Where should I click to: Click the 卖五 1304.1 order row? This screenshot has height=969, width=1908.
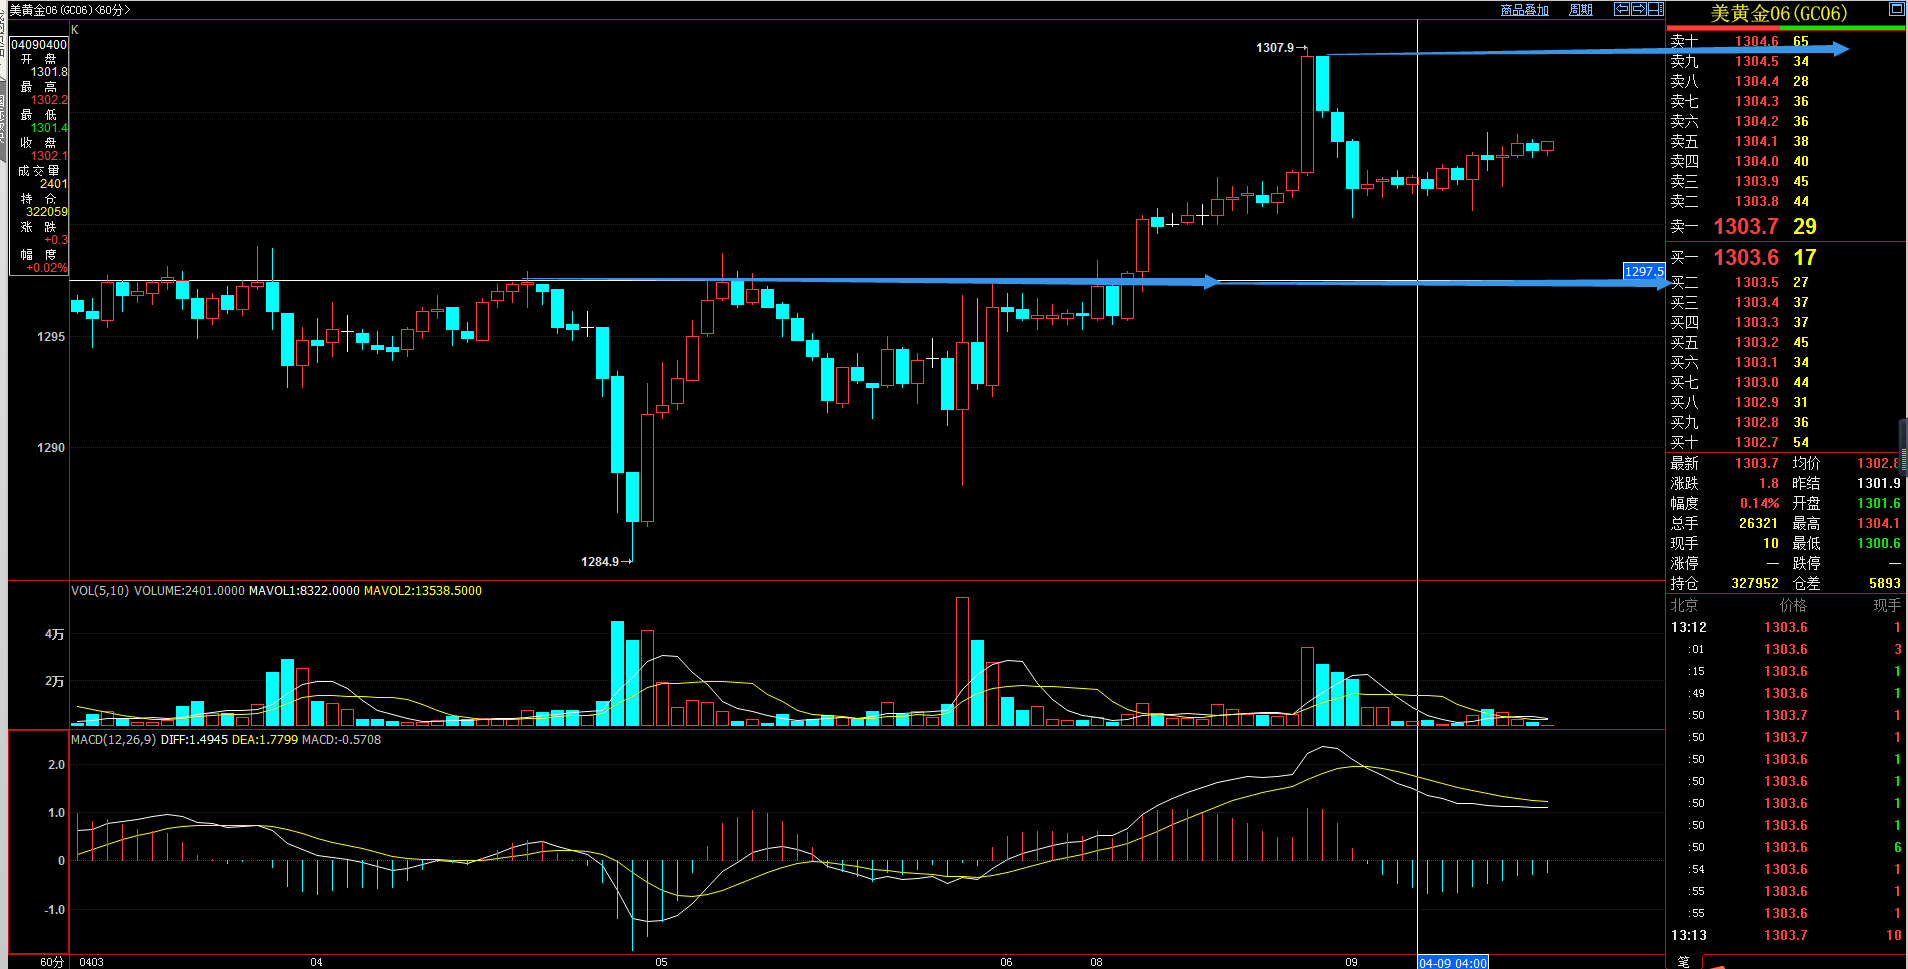(1786, 141)
